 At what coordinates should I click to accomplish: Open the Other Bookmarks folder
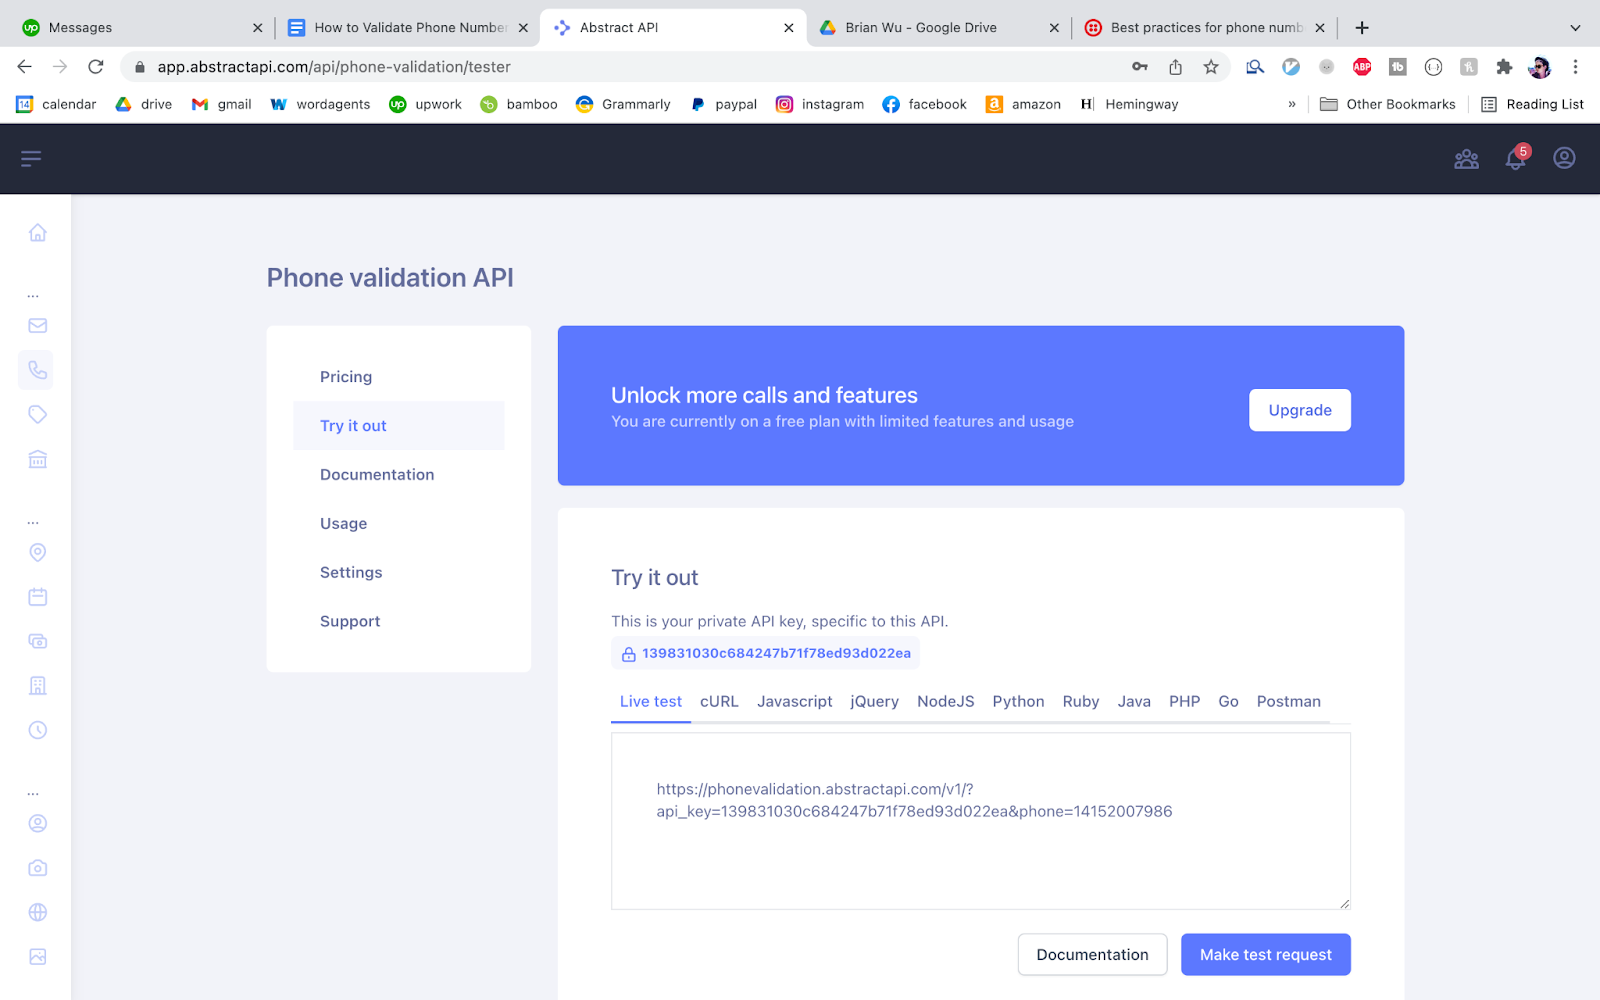click(x=1387, y=104)
